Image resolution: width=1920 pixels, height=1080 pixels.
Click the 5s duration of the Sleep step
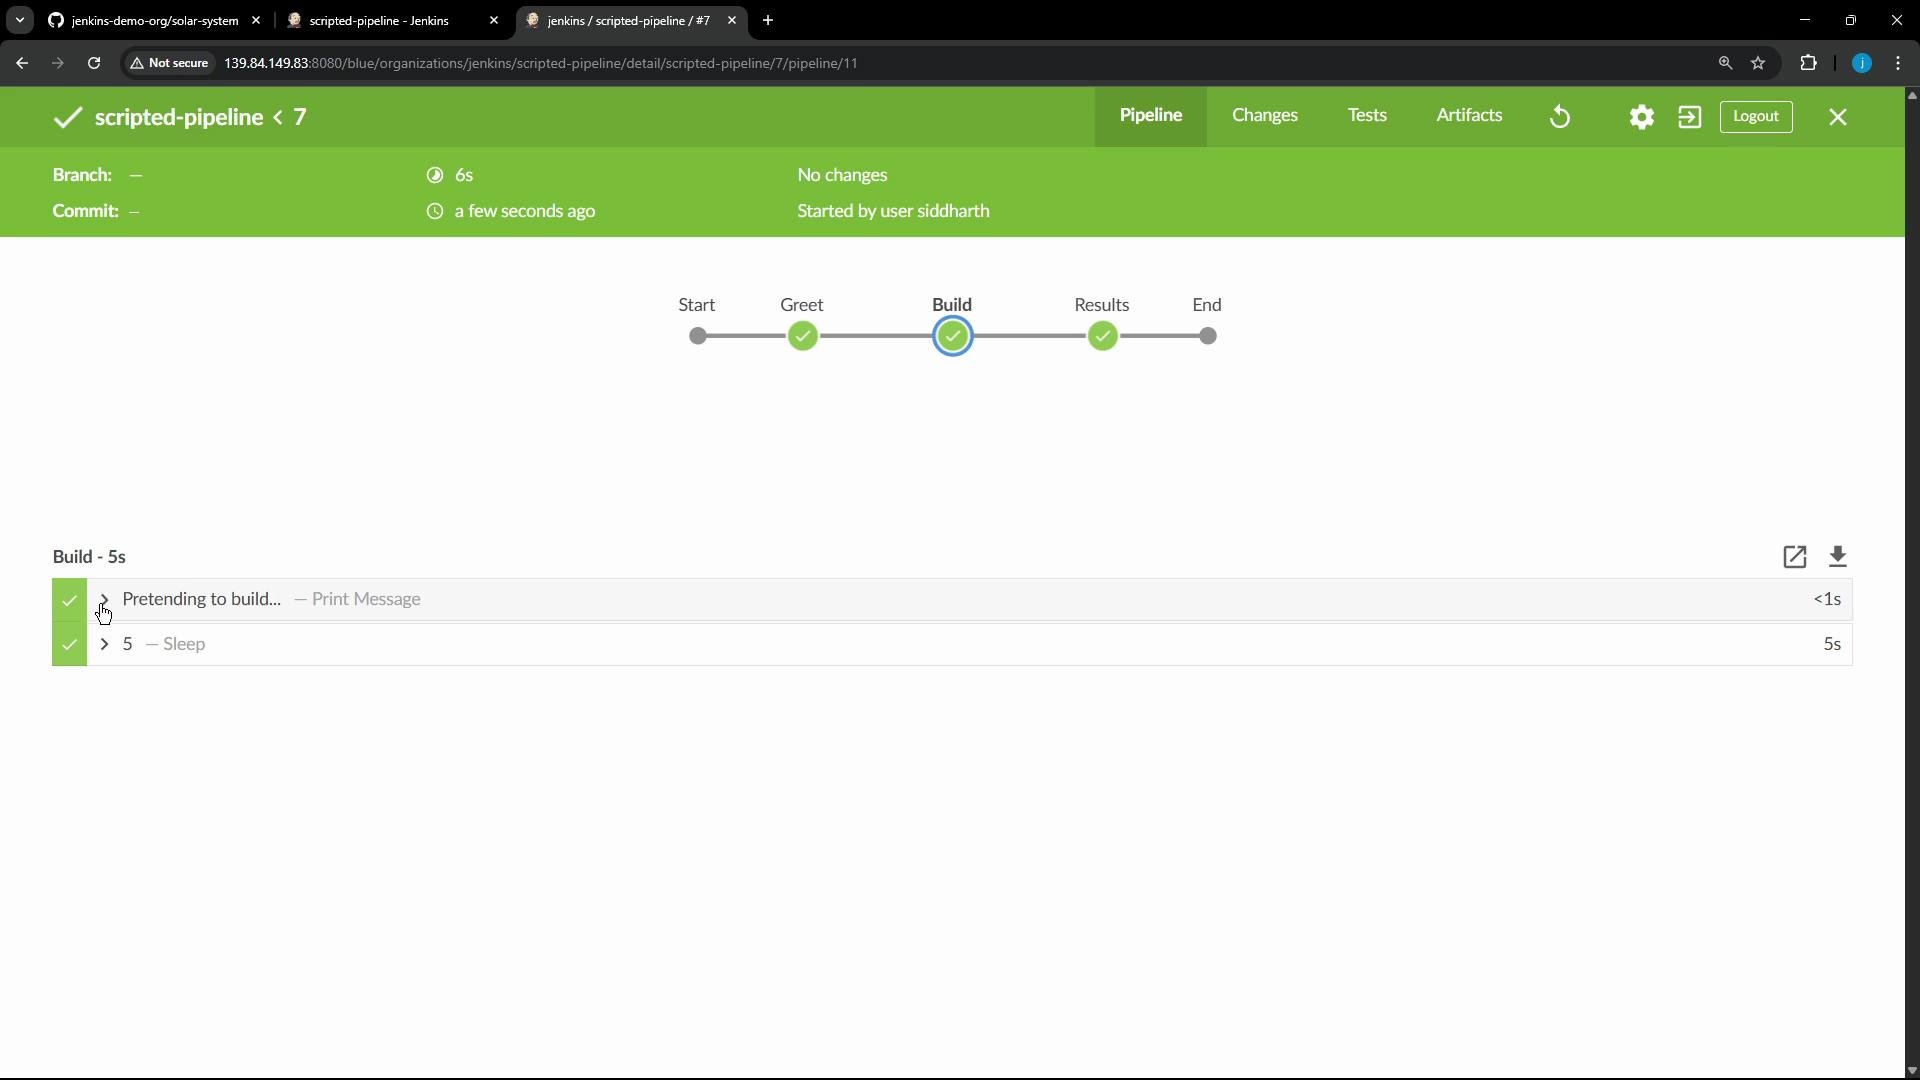(x=1832, y=645)
